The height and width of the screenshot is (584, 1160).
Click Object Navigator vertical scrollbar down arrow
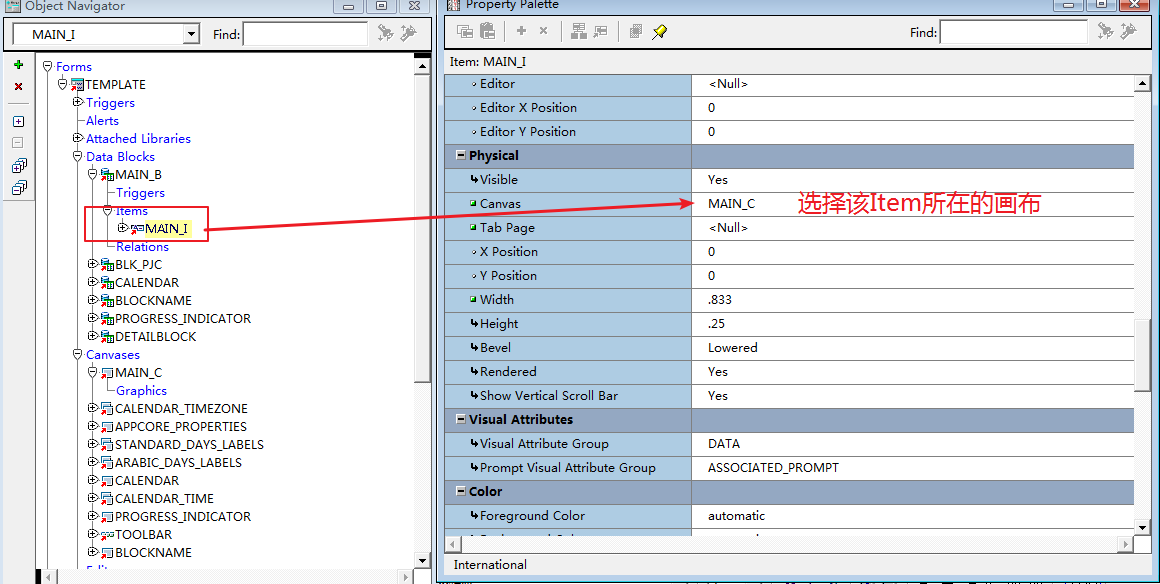(422, 560)
